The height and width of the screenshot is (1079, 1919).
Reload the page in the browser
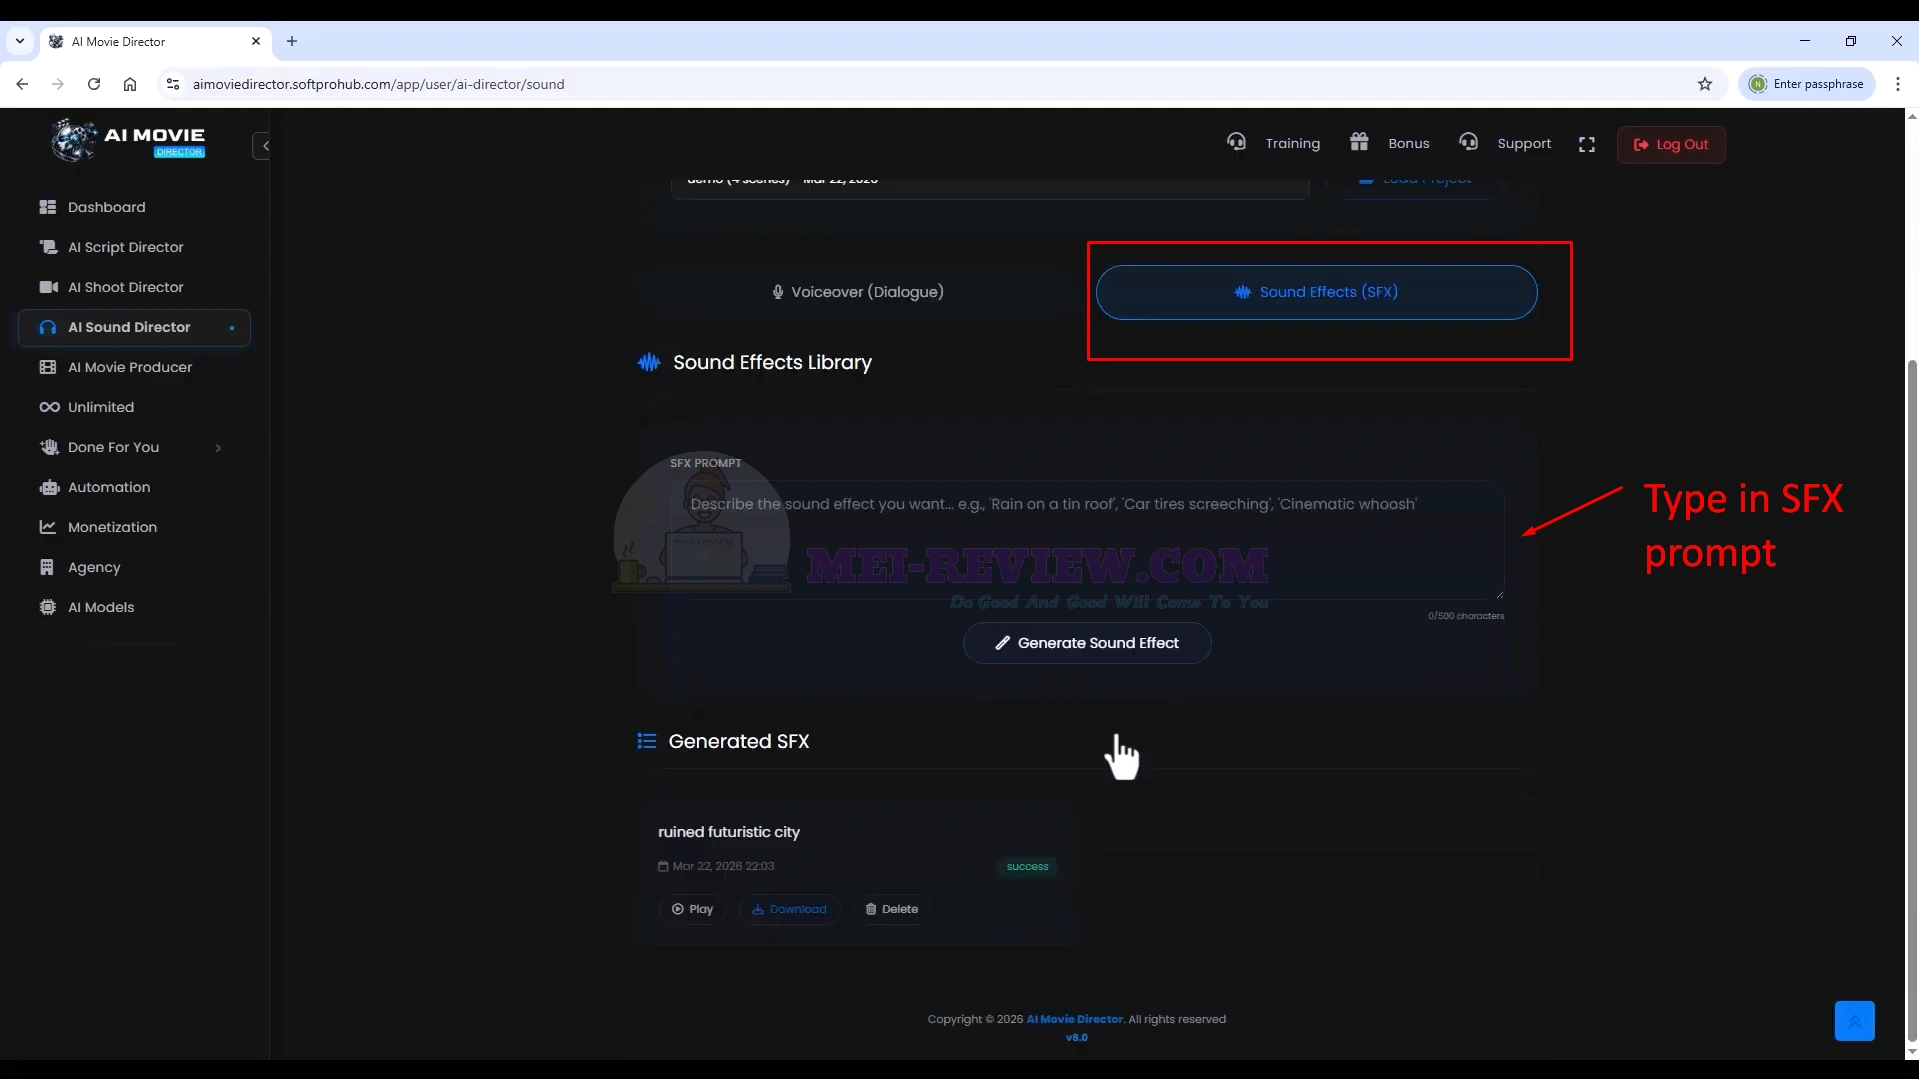point(94,84)
